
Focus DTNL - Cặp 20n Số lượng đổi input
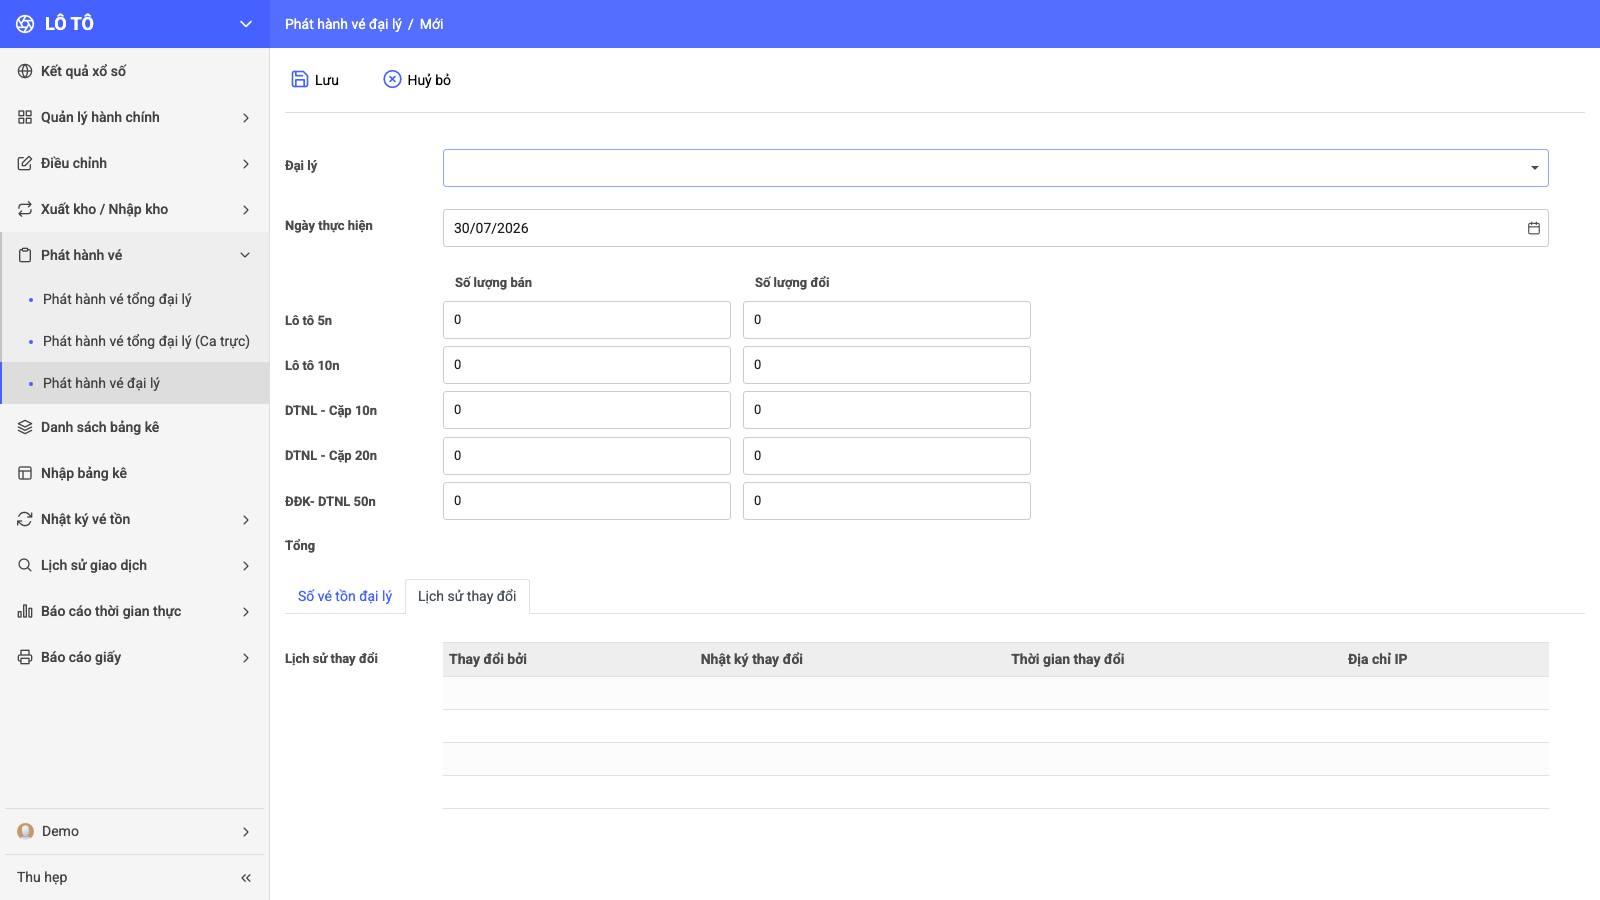tap(887, 456)
